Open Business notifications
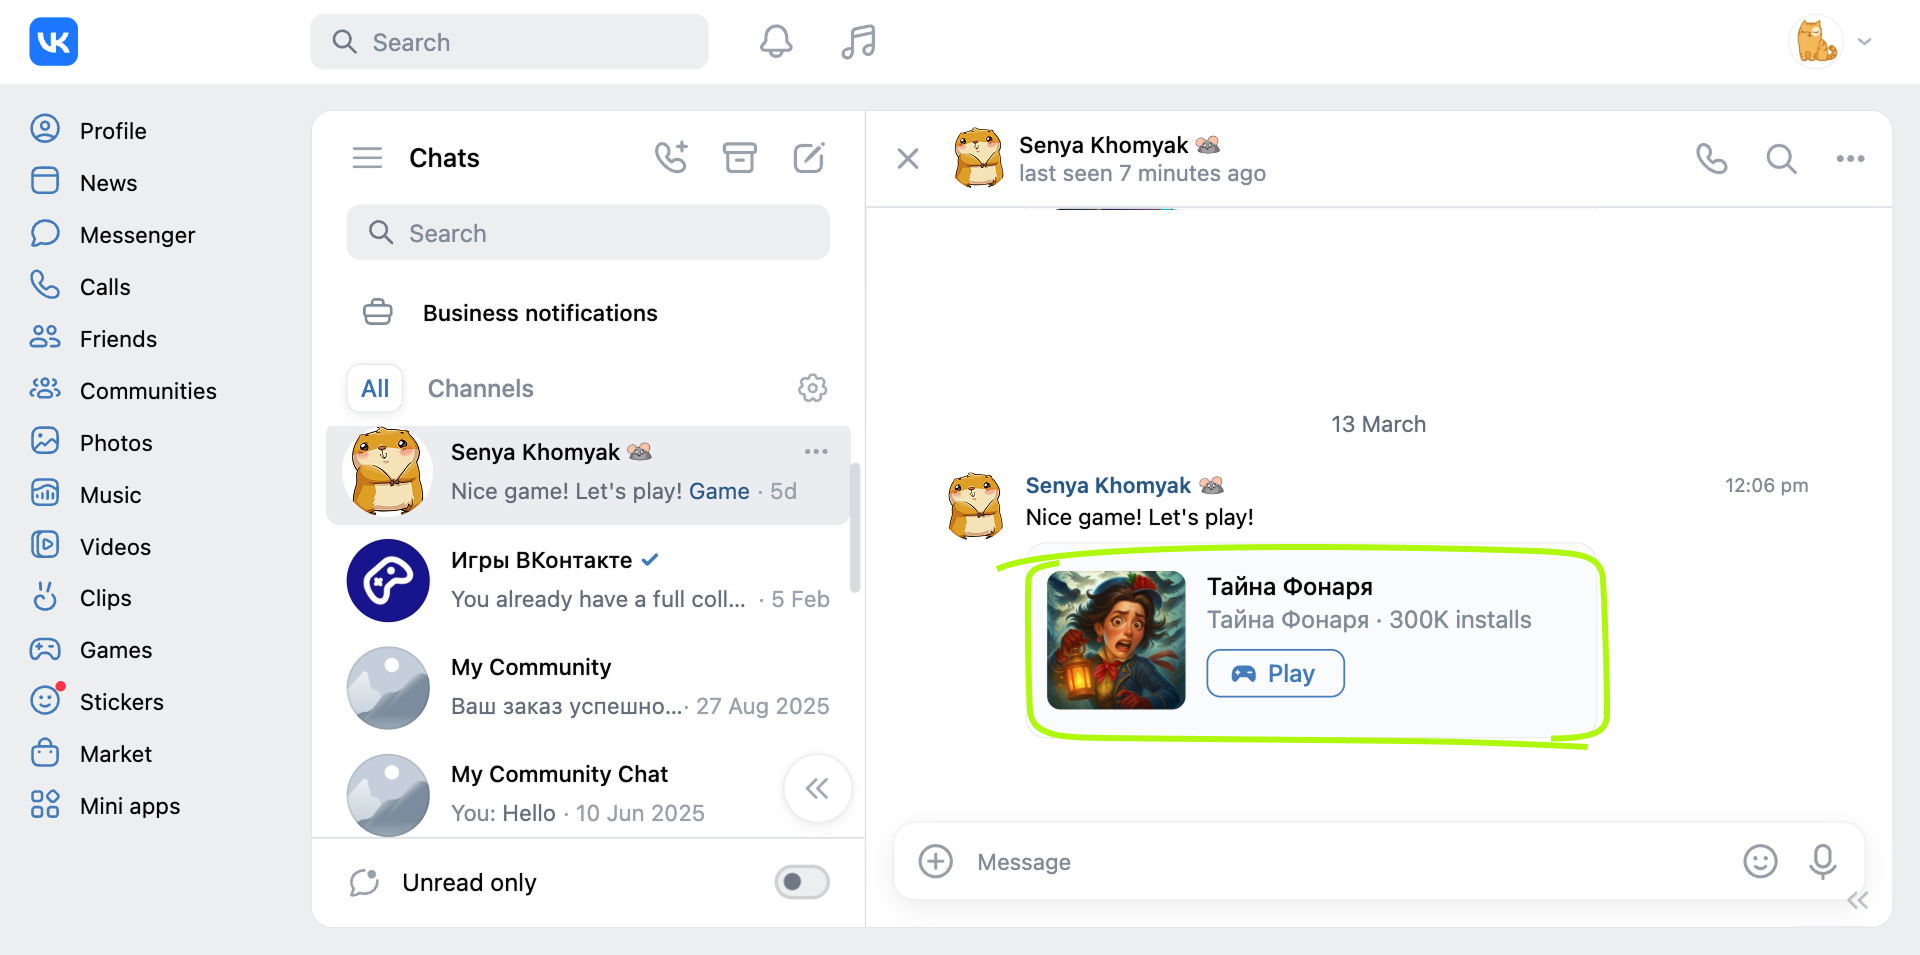Screen dimensions: 1920x955 588,313
